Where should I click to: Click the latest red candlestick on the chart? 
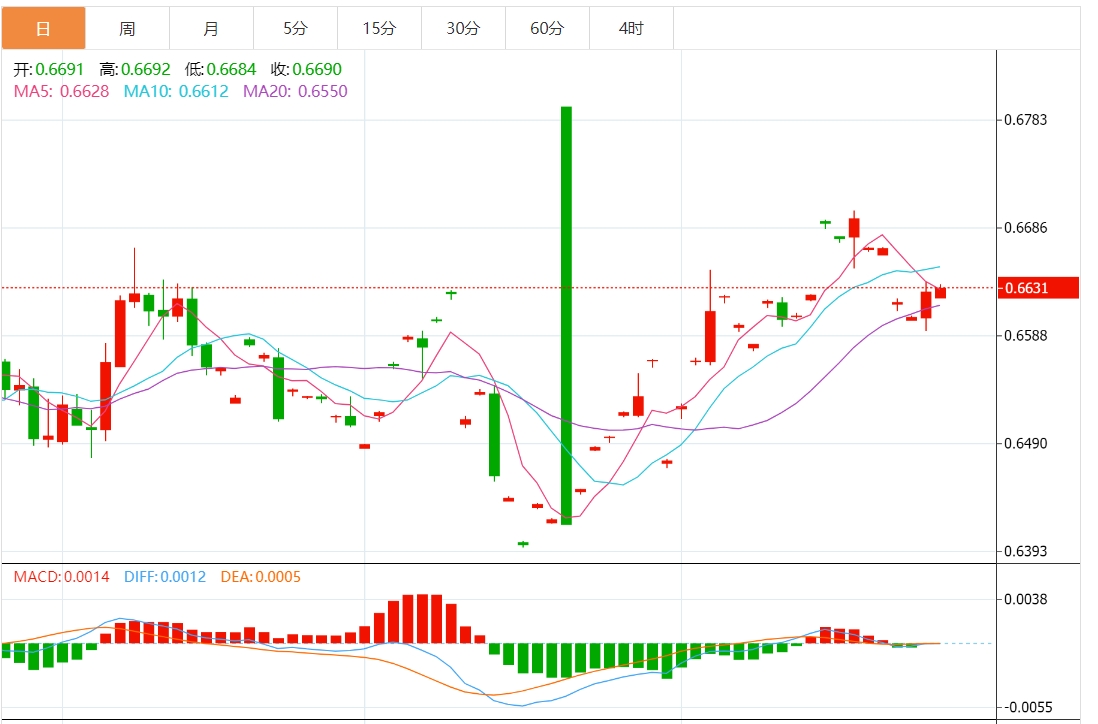940,292
